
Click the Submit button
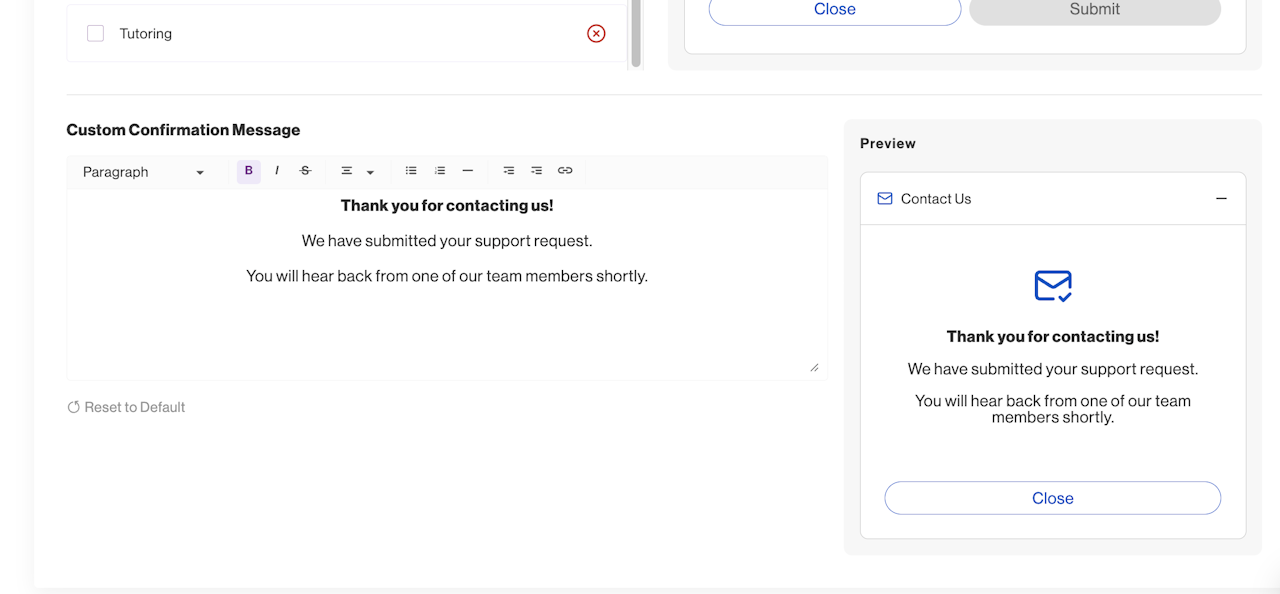click(1095, 10)
